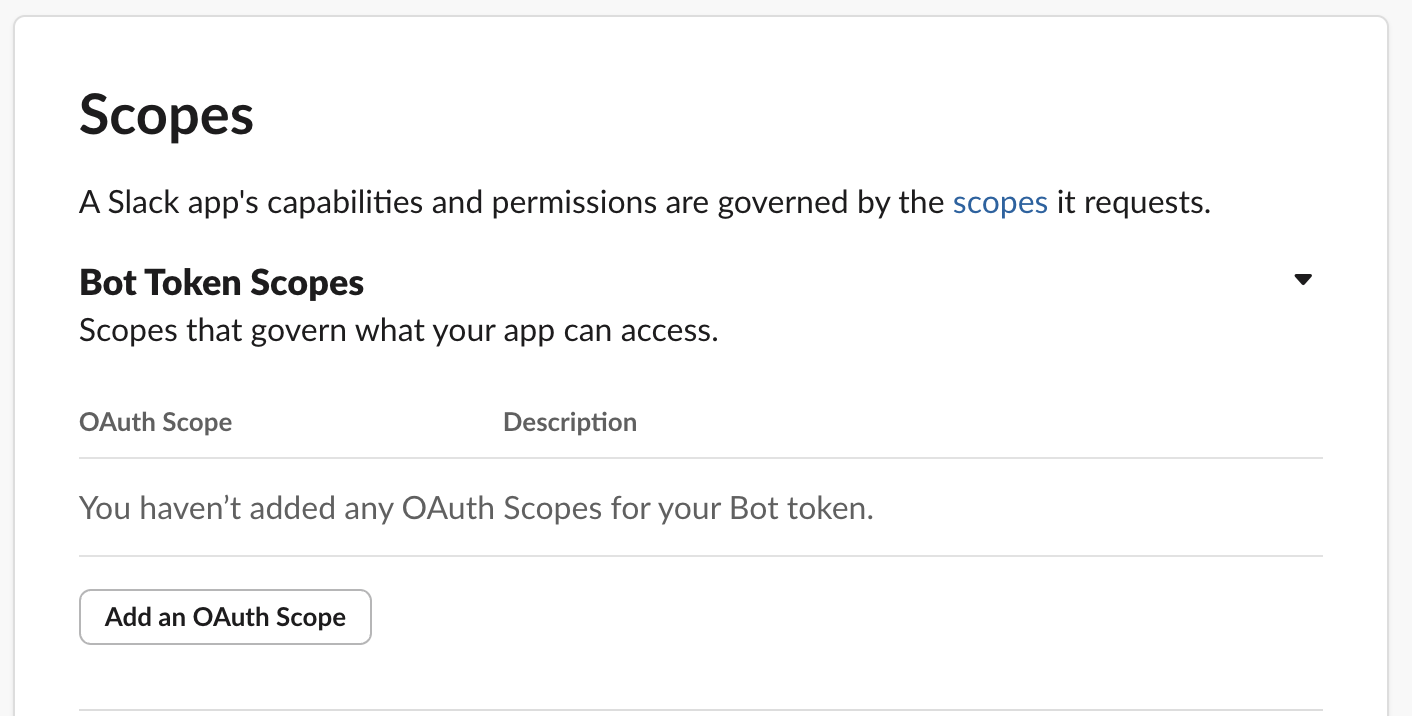Click the divider line below the Add button
This screenshot has width=1412, height=716.
point(700,710)
